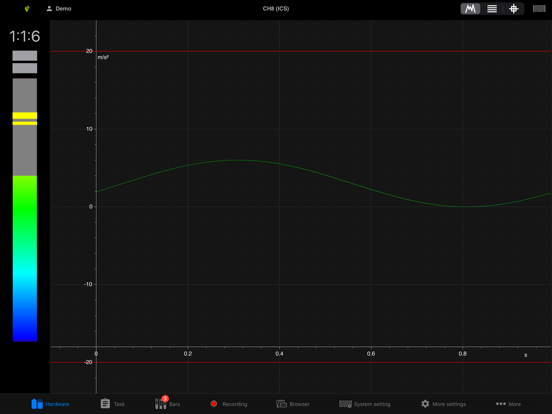Image resolution: width=552 pixels, height=414 pixels.
Task: Start Recording from bottom bar
Action: click(x=228, y=404)
